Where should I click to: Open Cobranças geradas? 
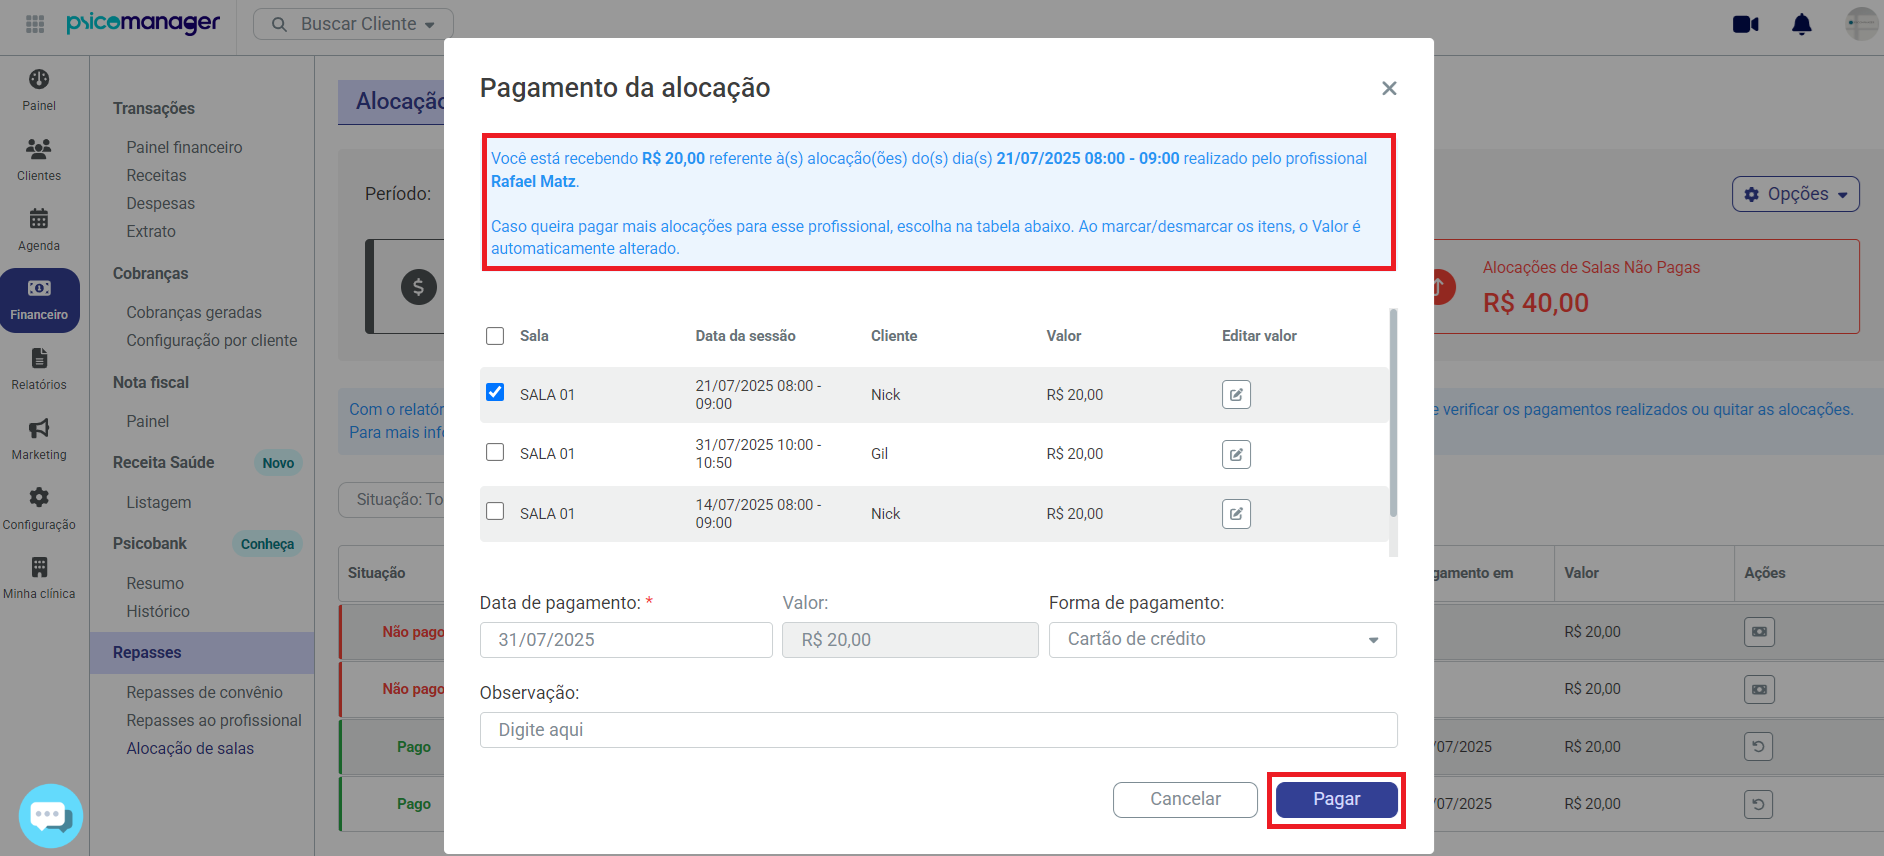click(x=194, y=312)
